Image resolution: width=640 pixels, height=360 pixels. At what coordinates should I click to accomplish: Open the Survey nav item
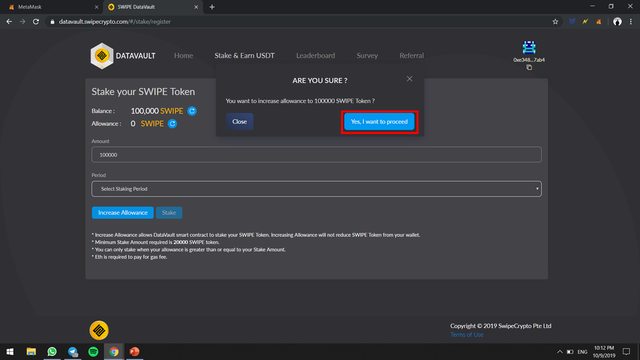367,56
